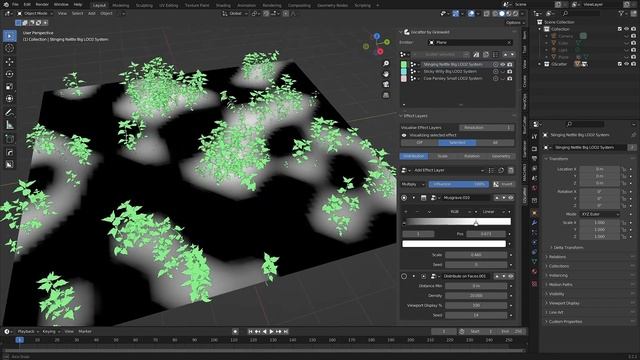The image size is (640, 360).
Task: Click the play animation button
Action: (x=271, y=332)
